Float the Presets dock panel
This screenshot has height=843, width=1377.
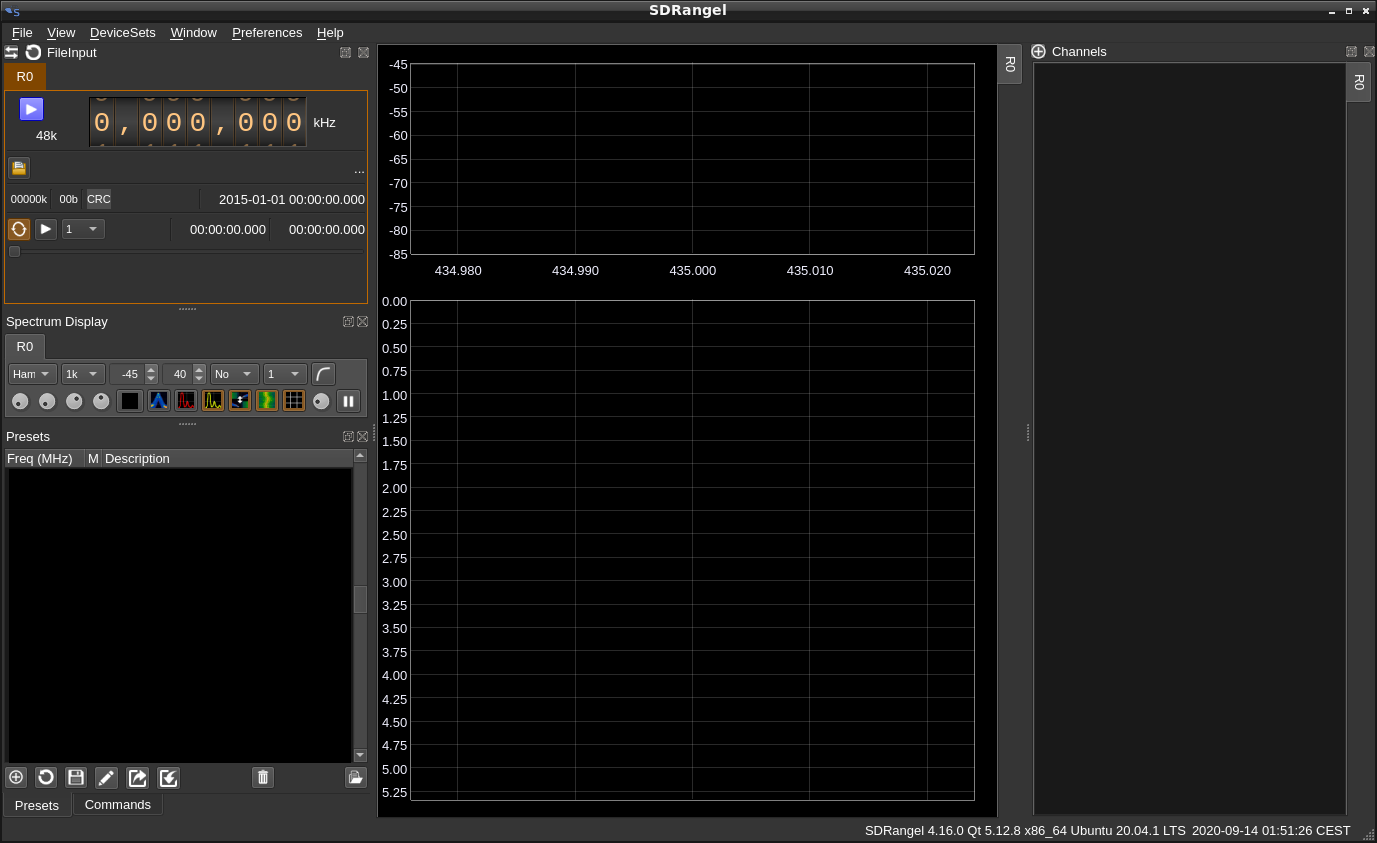348,437
